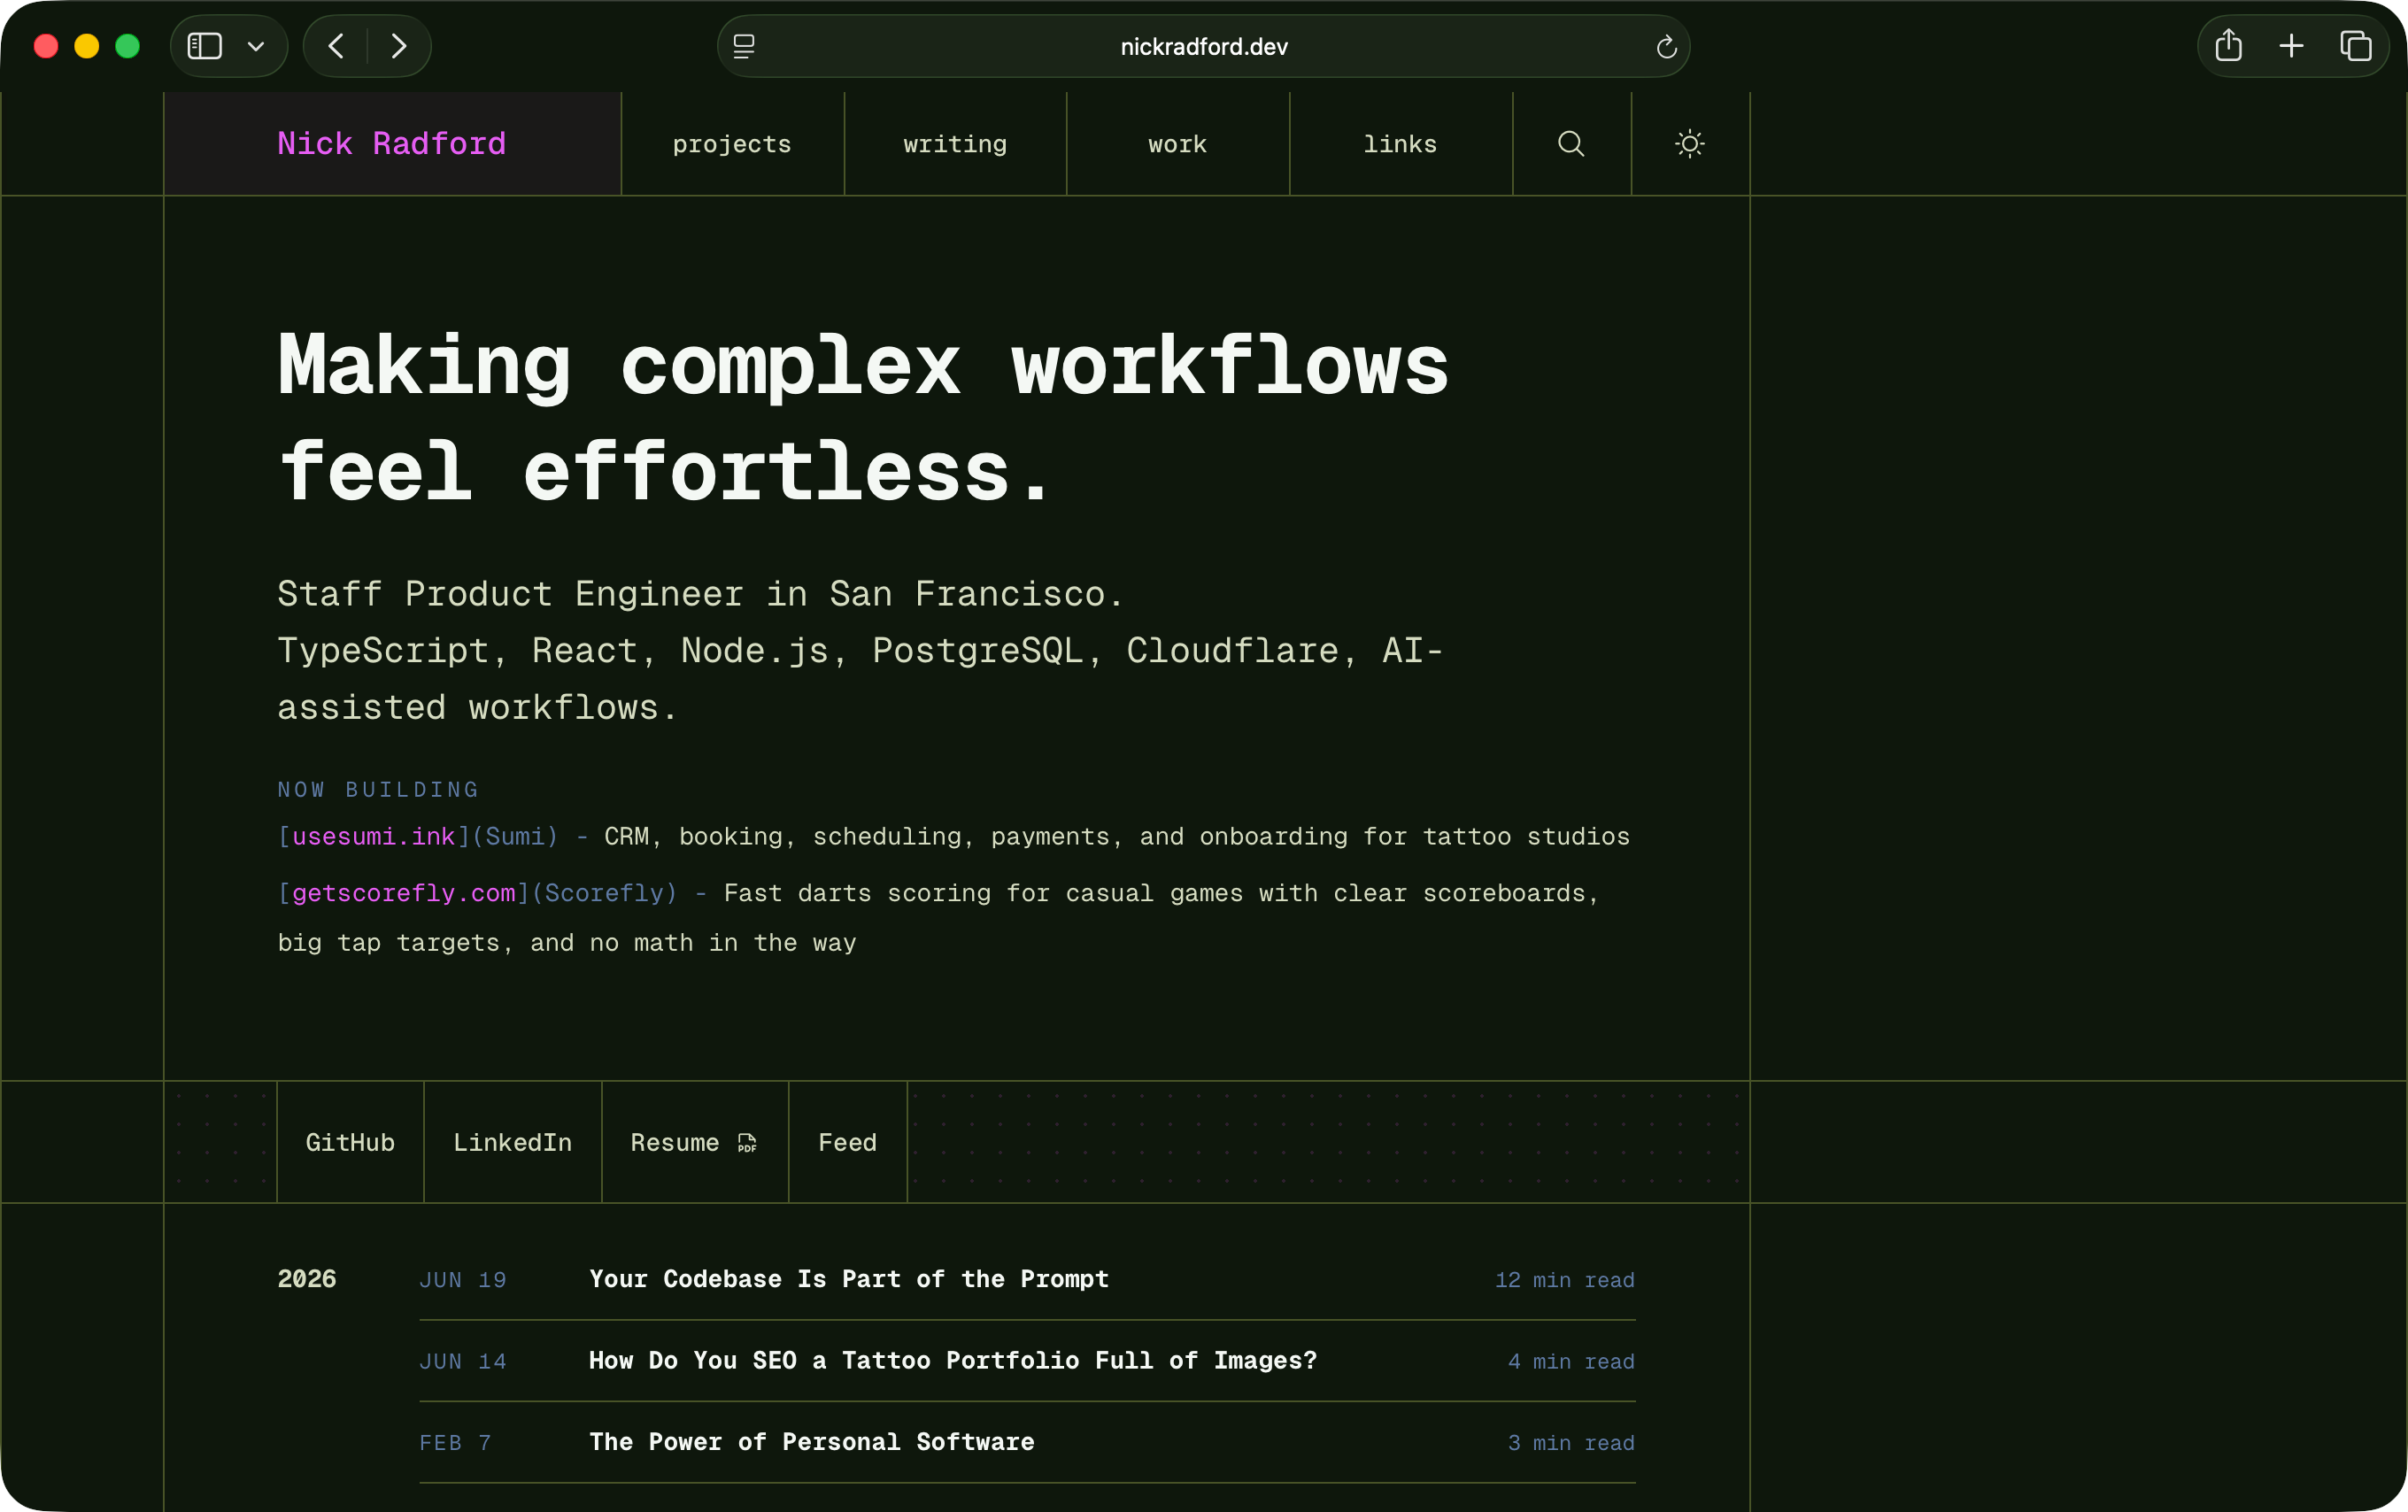Open post about SEO for Tattoo Portfolio
Image resolution: width=2408 pixels, height=1512 pixels.
pyautogui.click(x=953, y=1360)
